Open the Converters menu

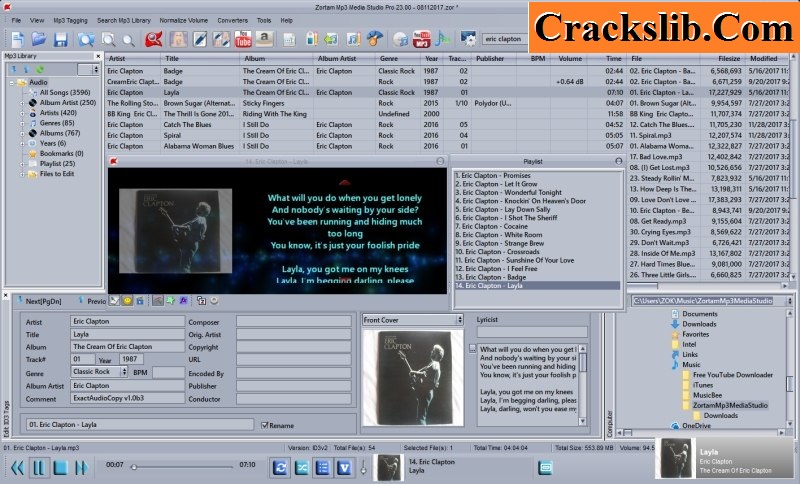click(x=232, y=20)
